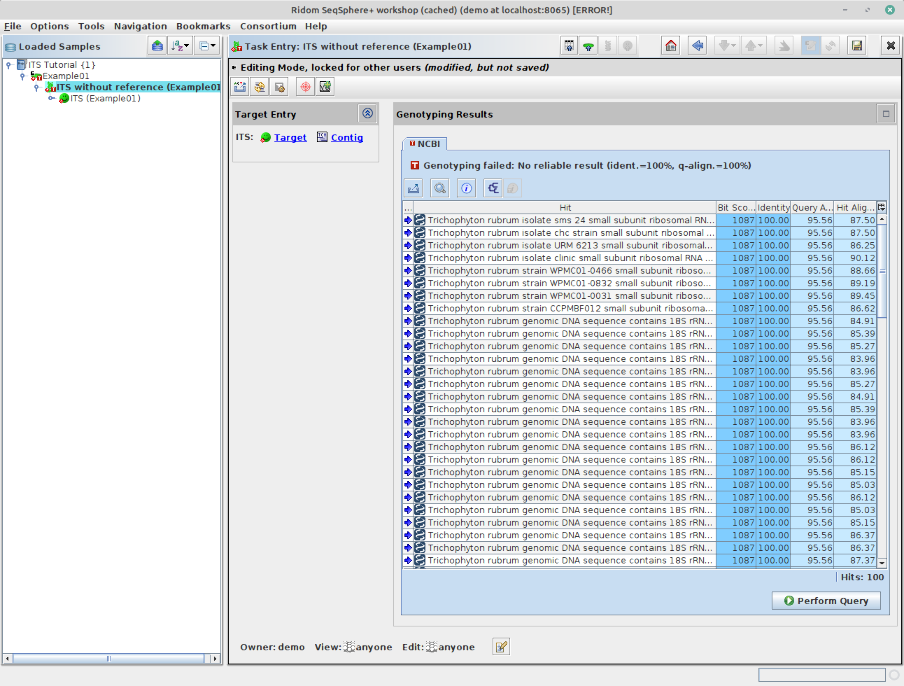The width and height of the screenshot is (904, 686).
Task: Open the magnifier search icon in Genotyping Results
Action: 440,188
